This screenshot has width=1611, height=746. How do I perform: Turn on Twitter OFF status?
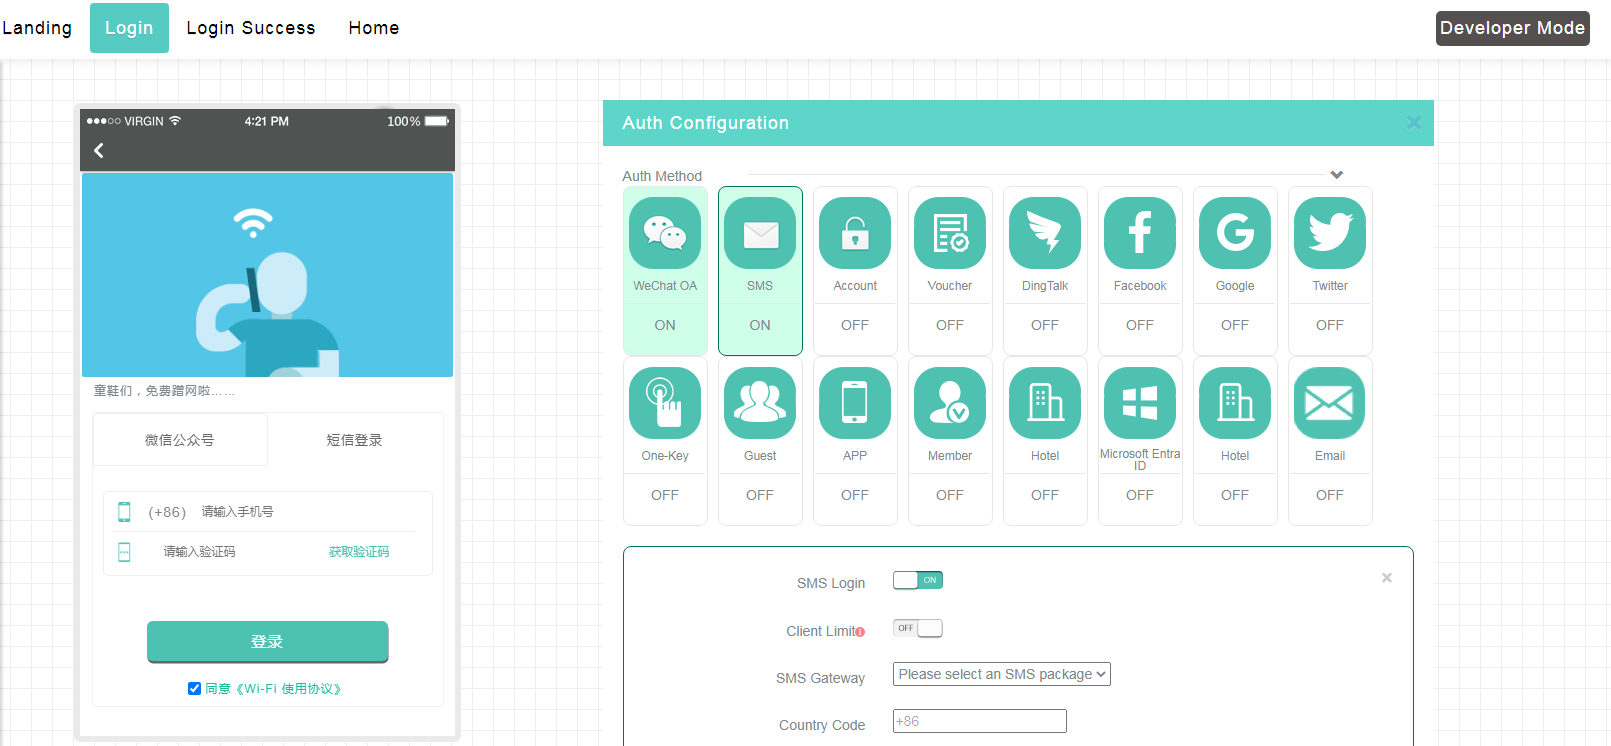point(1330,325)
